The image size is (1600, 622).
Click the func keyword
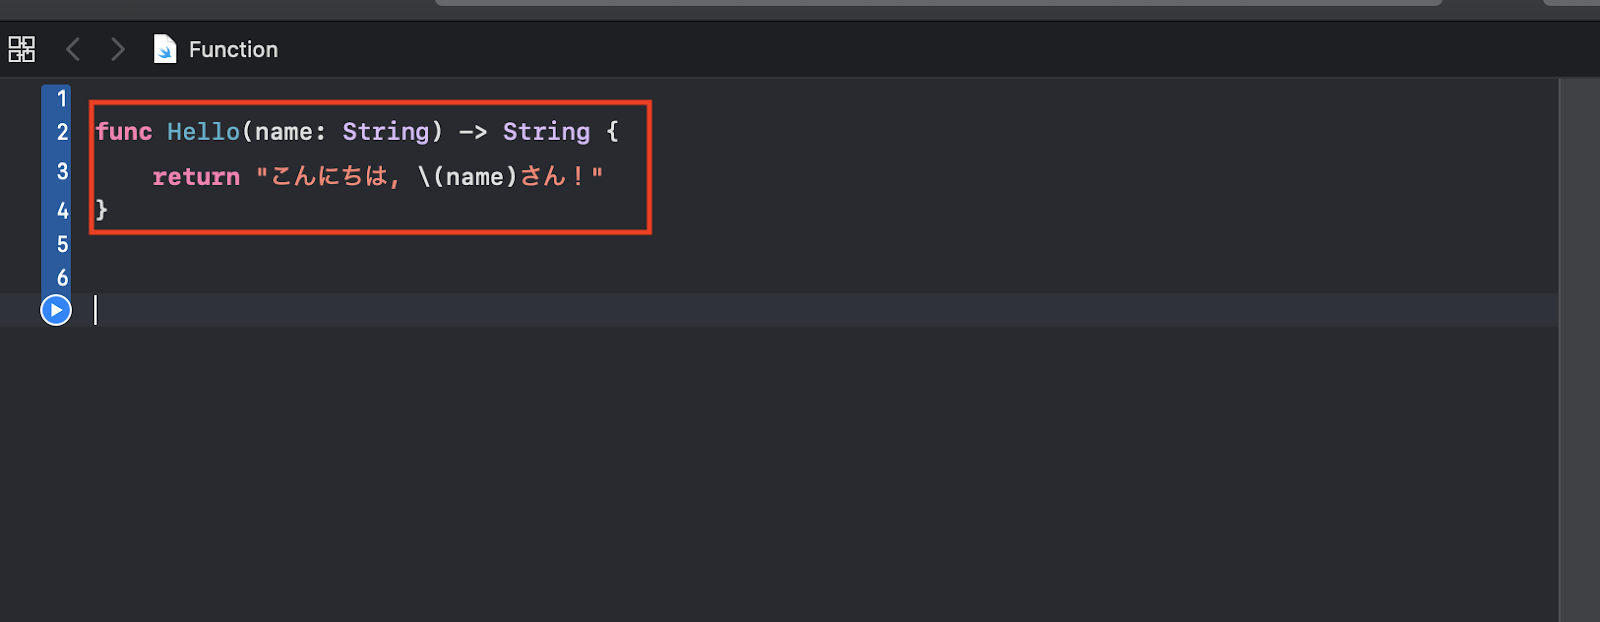point(124,132)
